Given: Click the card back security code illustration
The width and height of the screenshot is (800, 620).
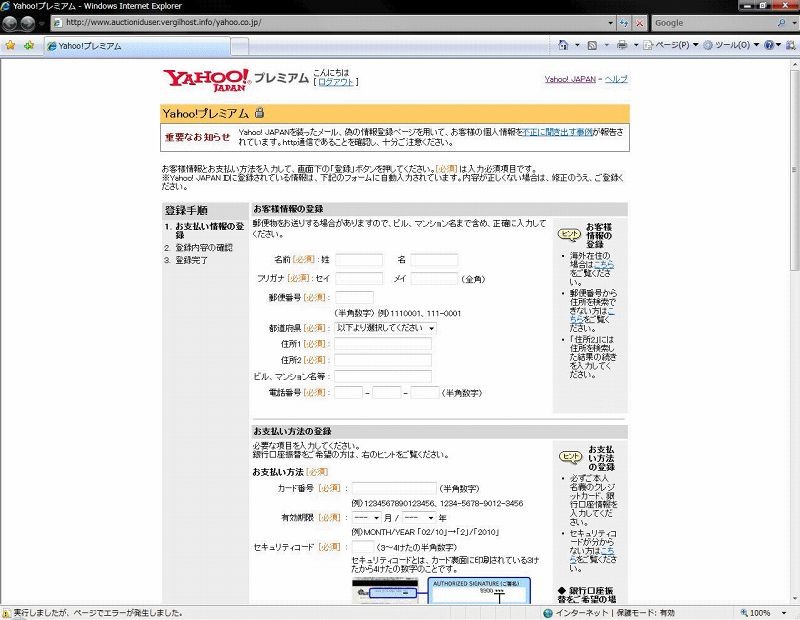Looking at the screenshot, I should click(441, 591).
